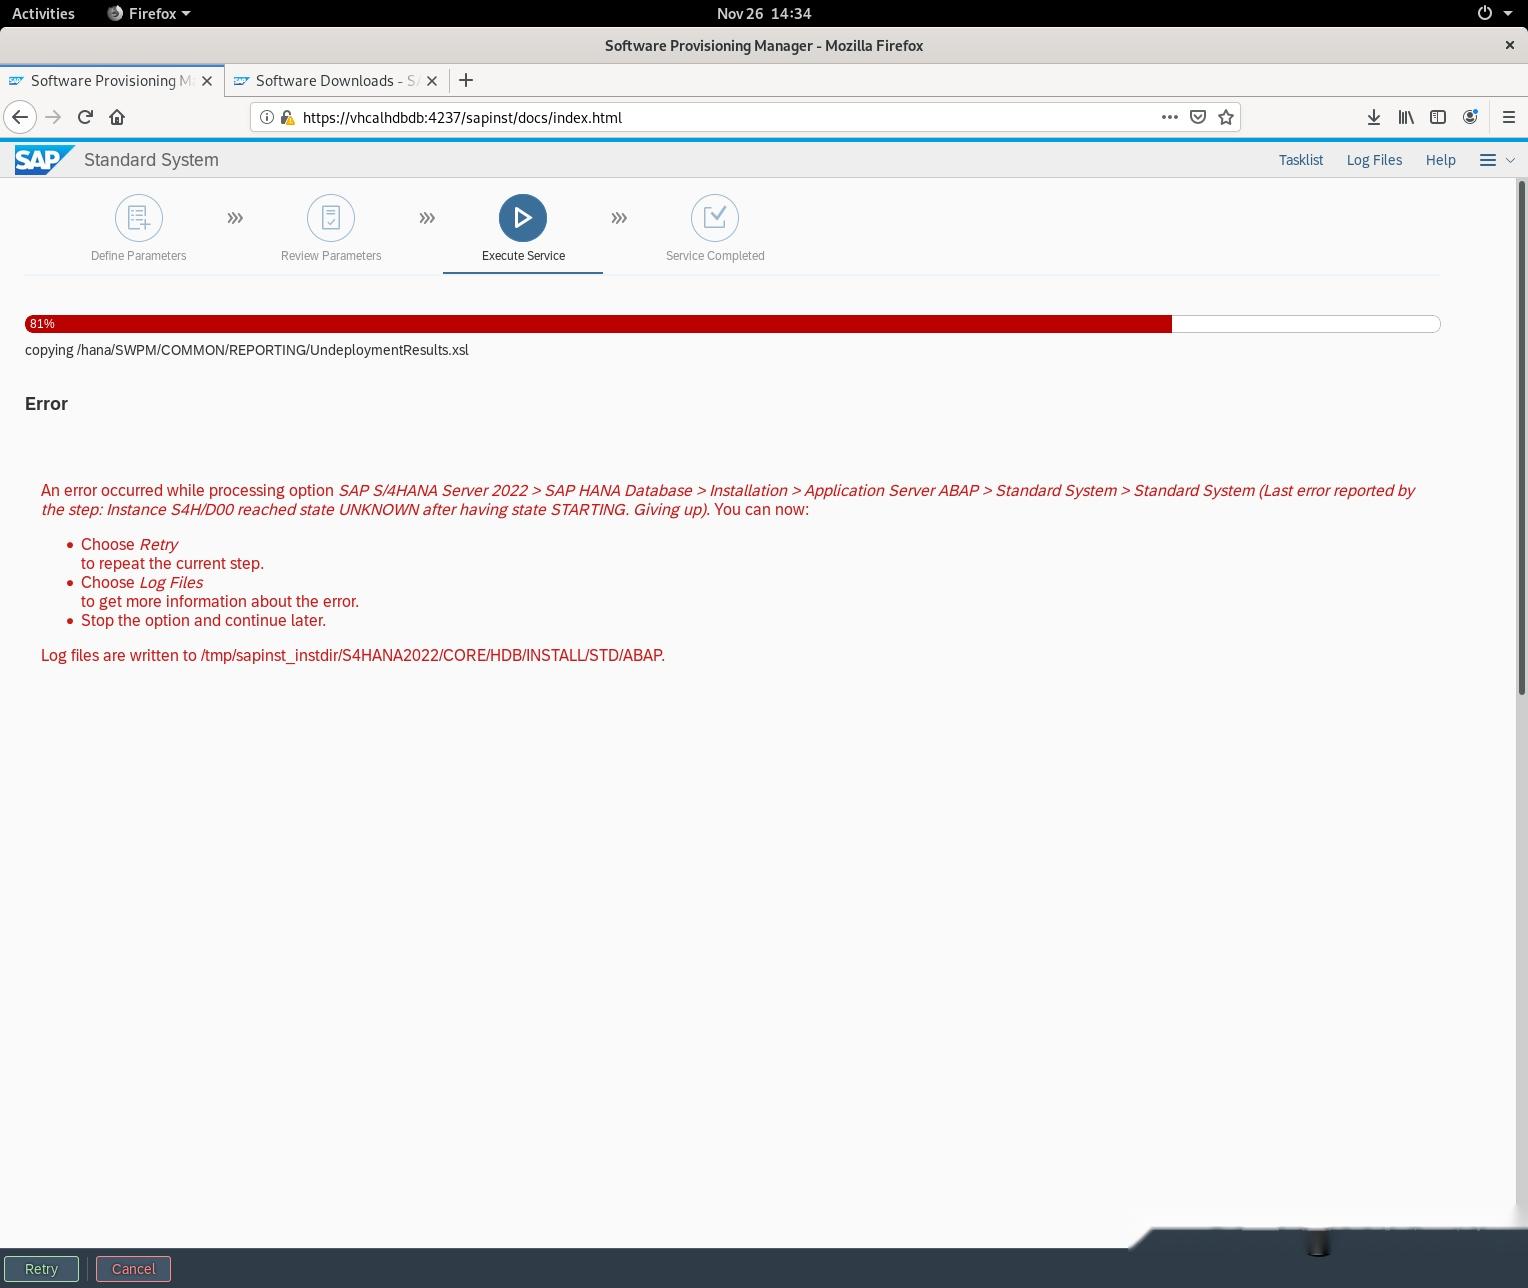This screenshot has height=1288, width=1528.
Task: Reload the current page
Action: [x=85, y=117]
